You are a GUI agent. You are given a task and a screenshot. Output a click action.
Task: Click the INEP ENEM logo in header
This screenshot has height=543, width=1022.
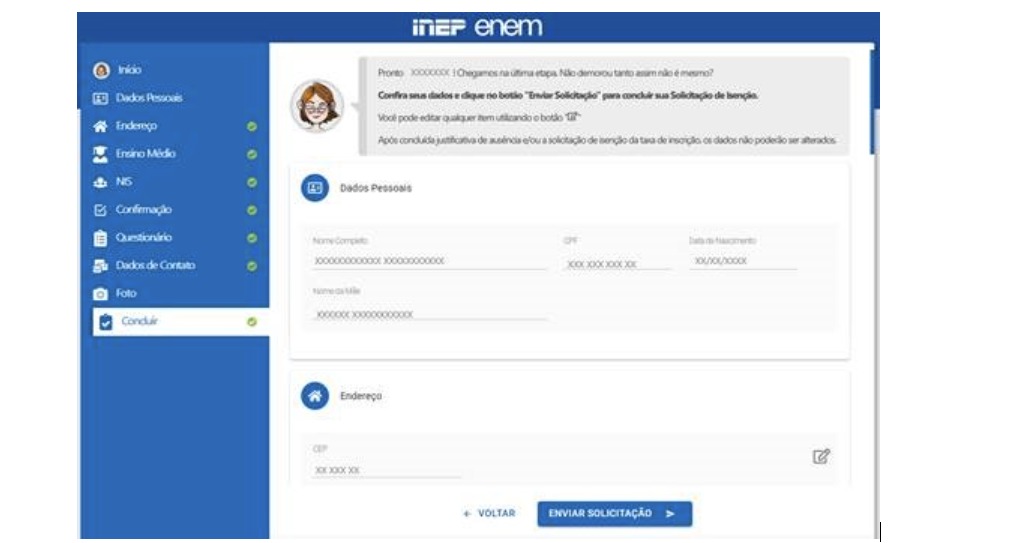[x=477, y=27]
